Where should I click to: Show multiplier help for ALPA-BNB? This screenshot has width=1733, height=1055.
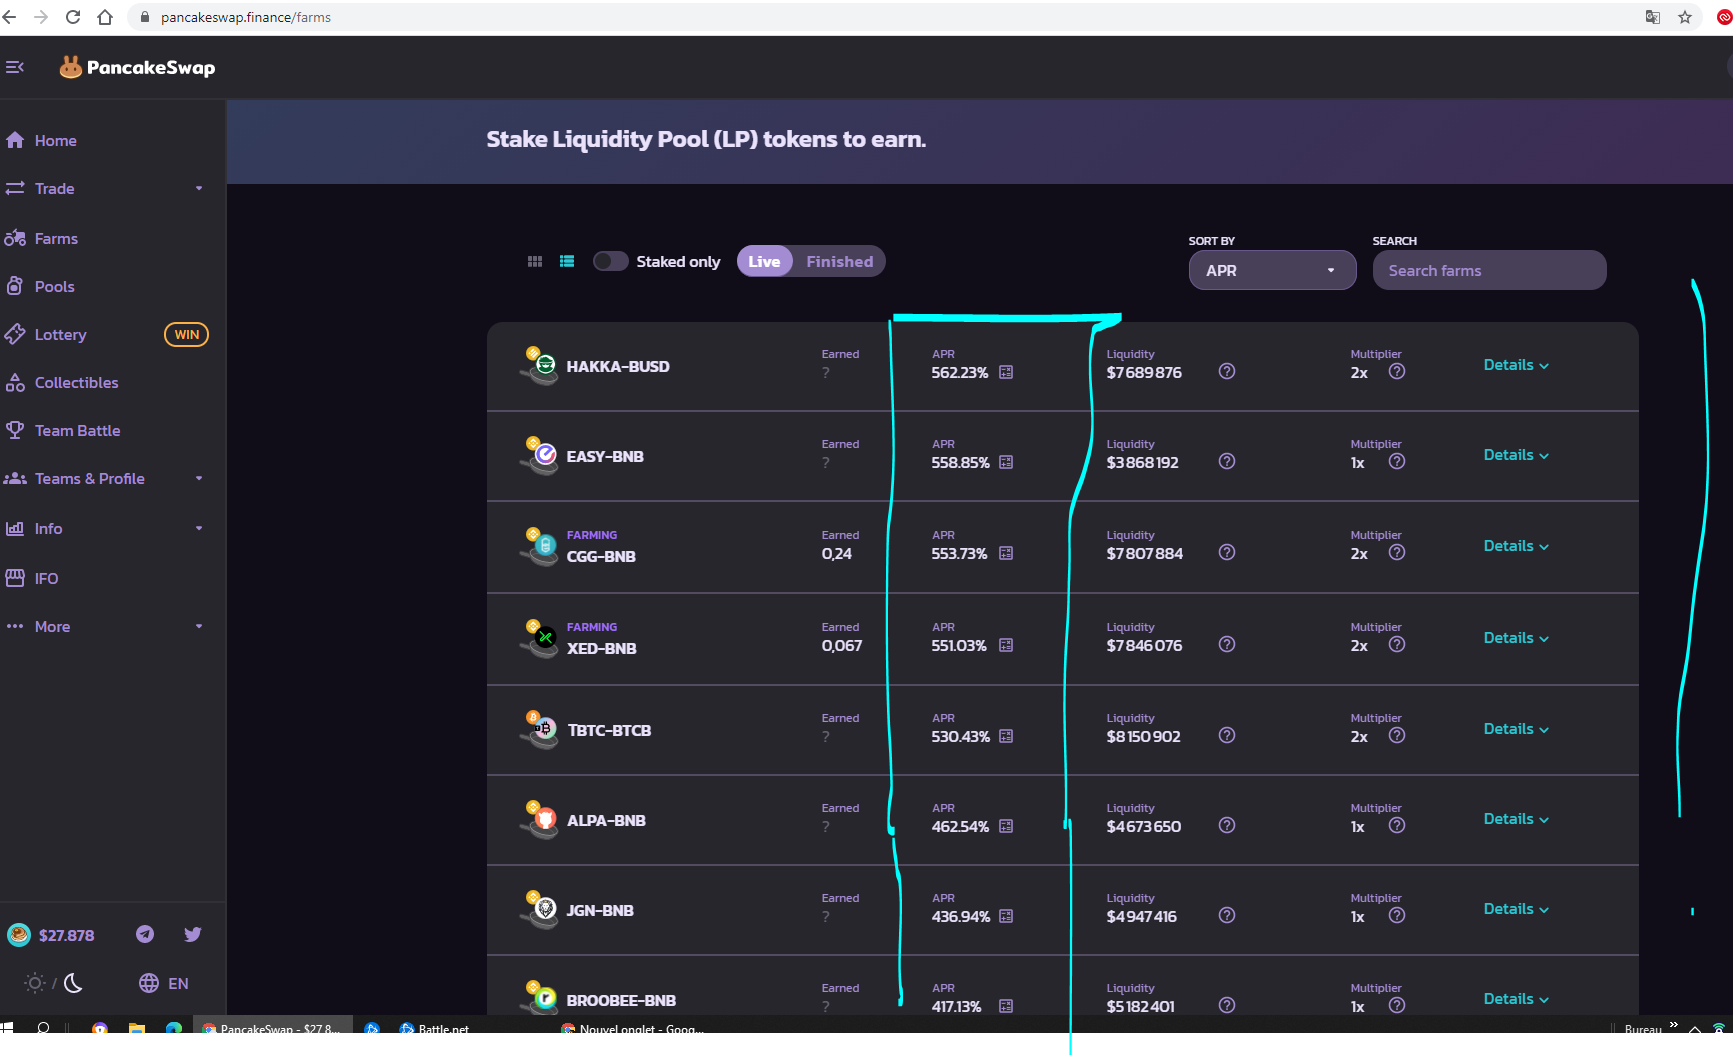click(1397, 825)
